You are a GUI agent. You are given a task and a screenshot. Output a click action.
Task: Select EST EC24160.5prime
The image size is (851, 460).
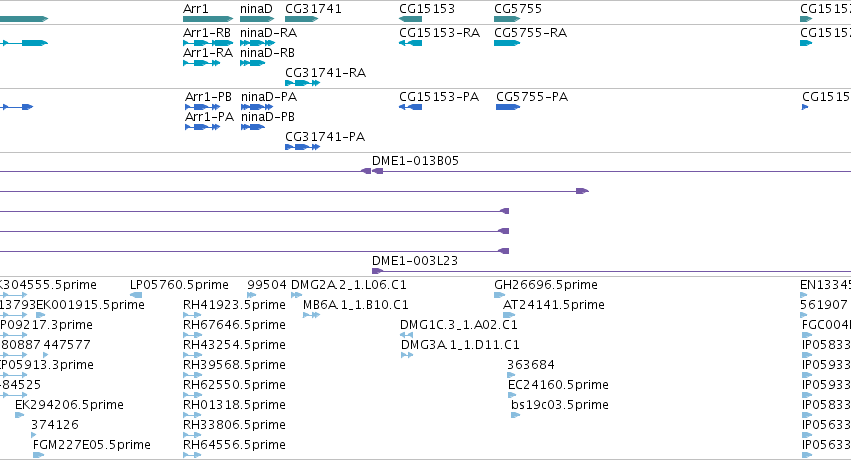point(558,385)
